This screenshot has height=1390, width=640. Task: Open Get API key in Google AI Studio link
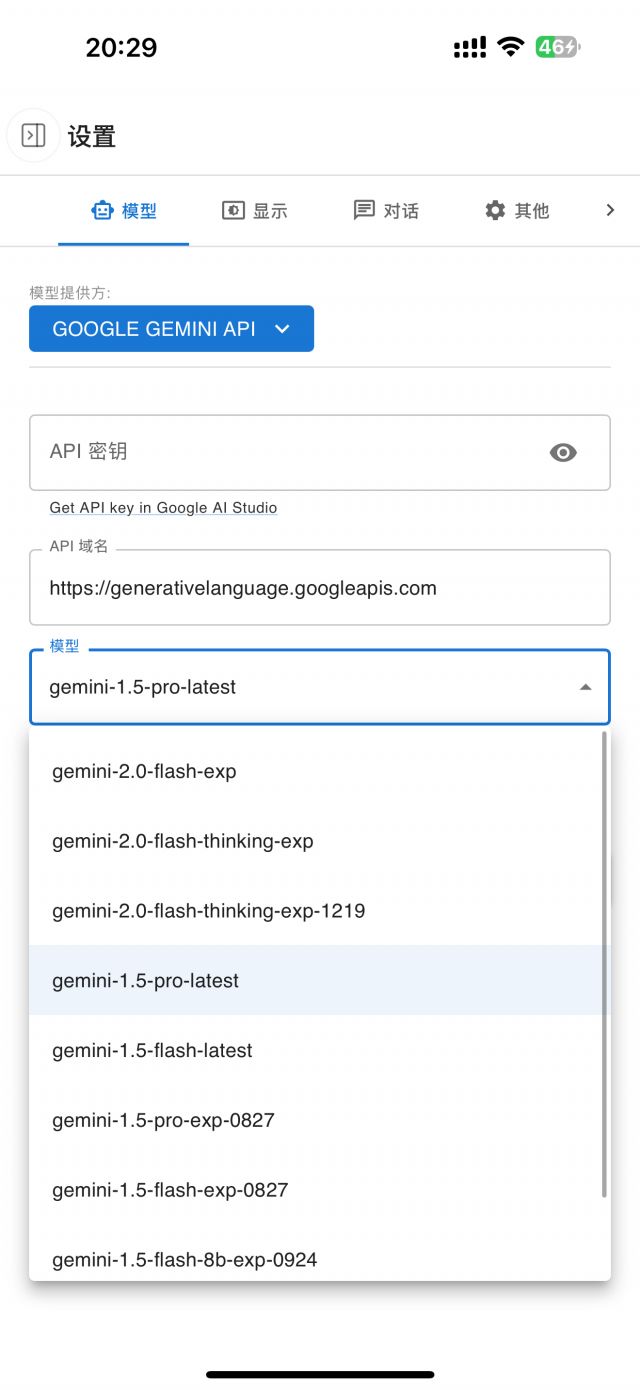[163, 508]
